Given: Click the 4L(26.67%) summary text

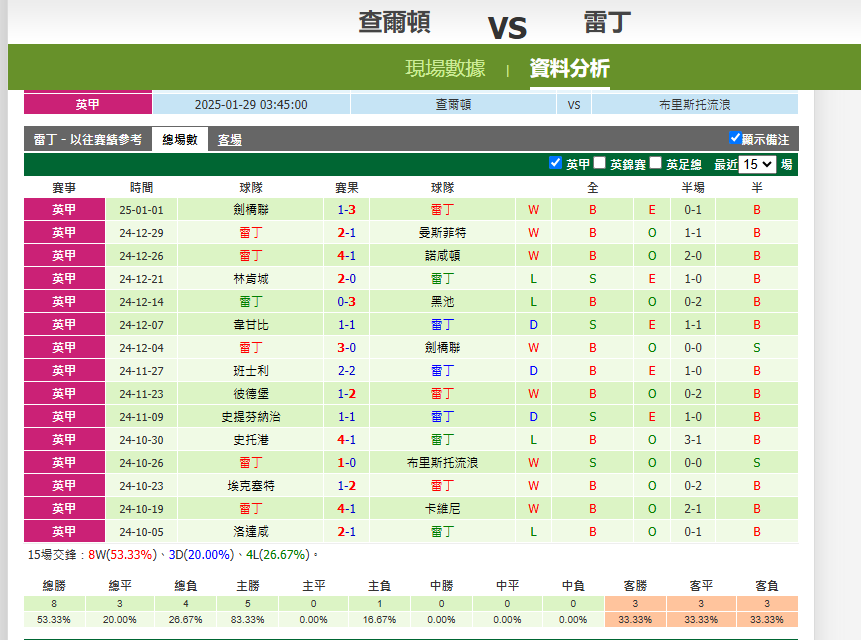Looking at the screenshot, I should 278,555.
